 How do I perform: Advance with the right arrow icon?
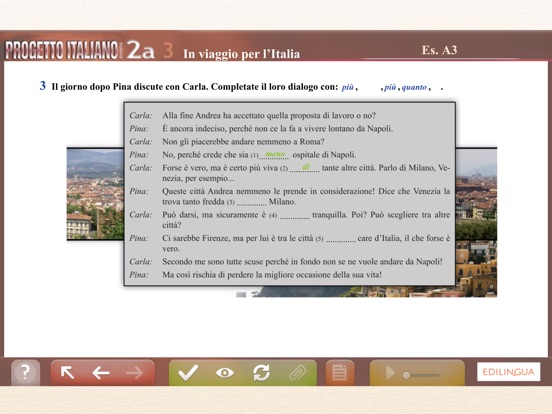coord(134,372)
